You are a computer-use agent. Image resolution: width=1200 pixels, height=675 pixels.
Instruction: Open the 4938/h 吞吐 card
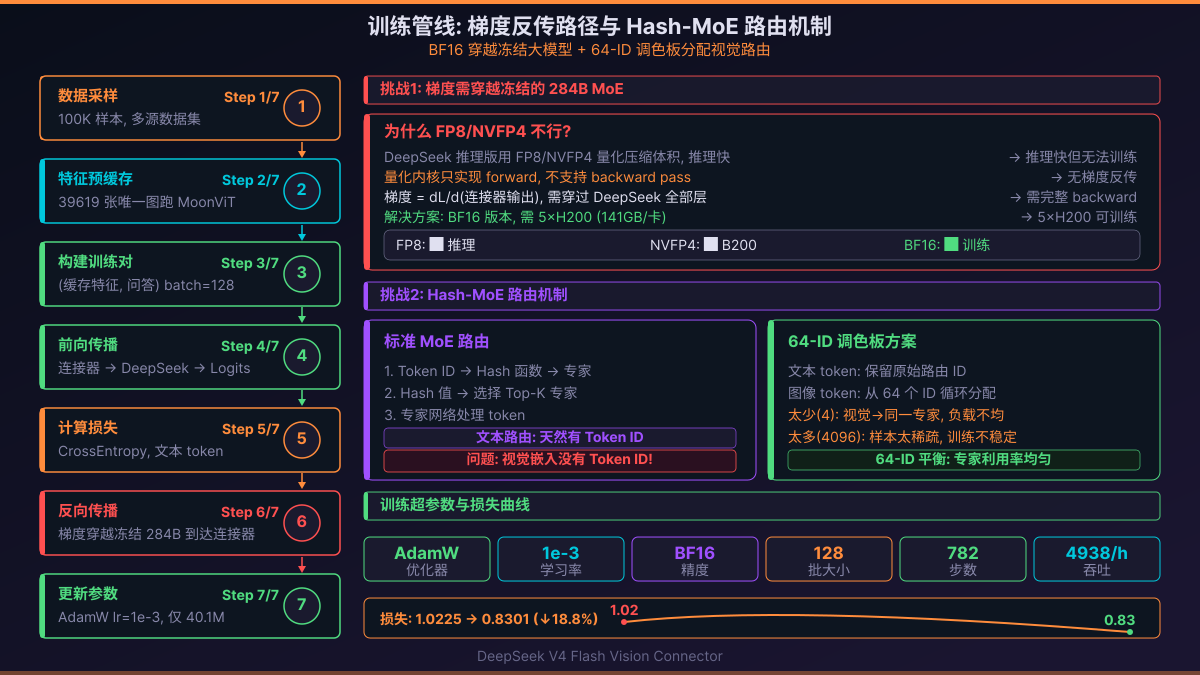pyautogui.click(x=1097, y=560)
